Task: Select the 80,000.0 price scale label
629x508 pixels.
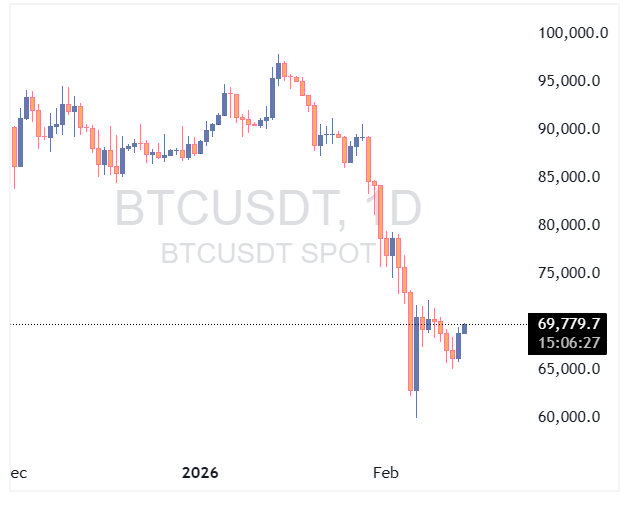Action: [x=570, y=225]
